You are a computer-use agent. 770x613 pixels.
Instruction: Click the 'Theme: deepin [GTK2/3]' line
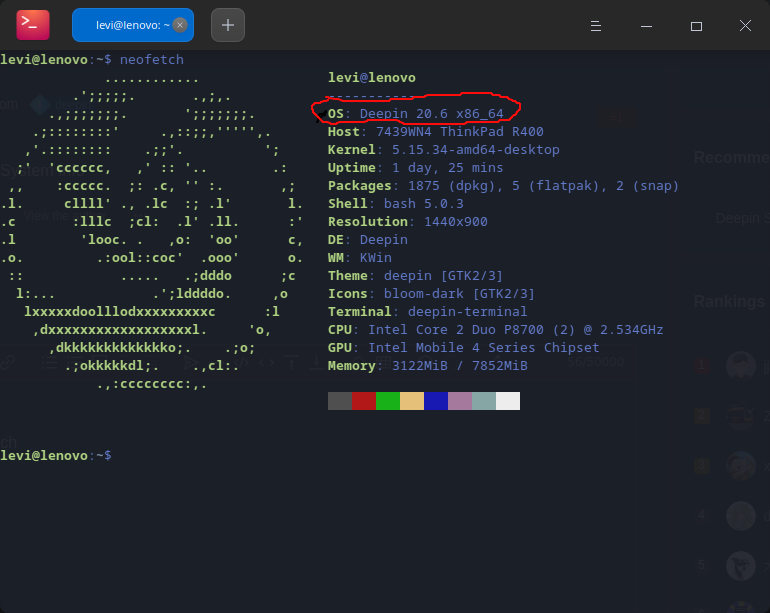[x=415, y=276]
